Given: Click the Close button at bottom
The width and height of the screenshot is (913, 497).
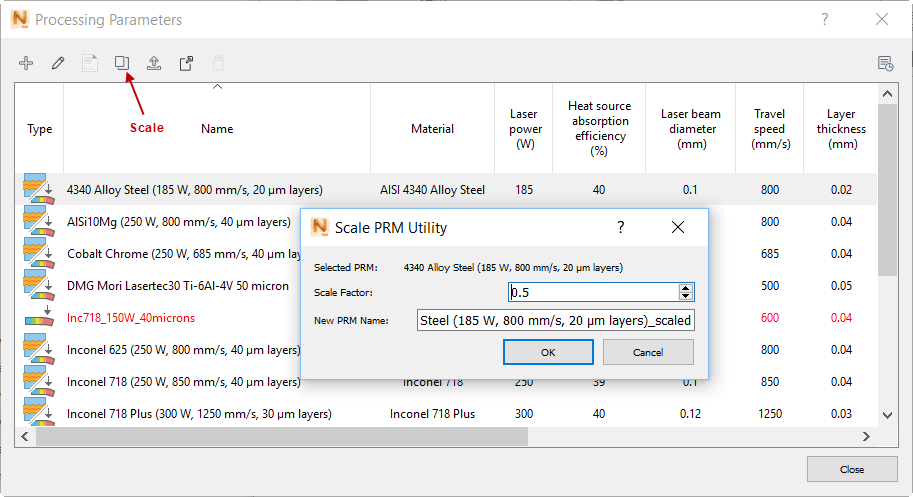Looking at the screenshot, I should pos(851,469).
